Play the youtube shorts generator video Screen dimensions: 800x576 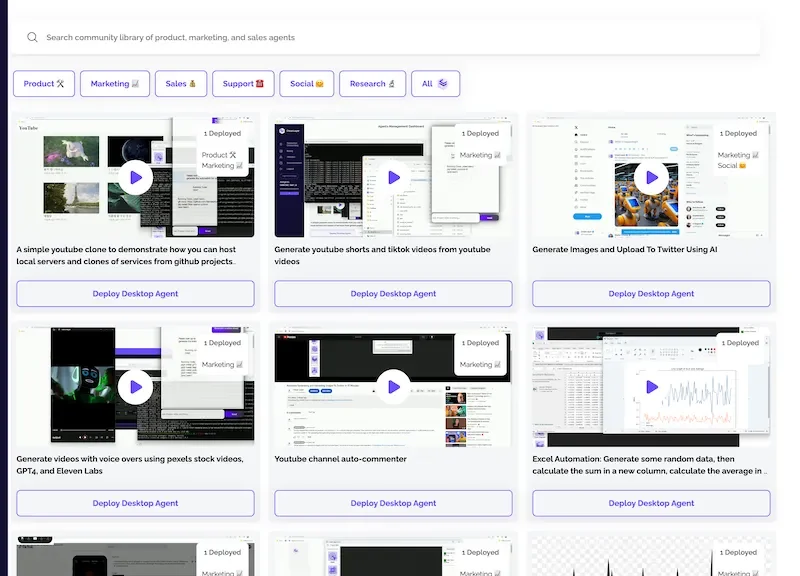coord(394,178)
